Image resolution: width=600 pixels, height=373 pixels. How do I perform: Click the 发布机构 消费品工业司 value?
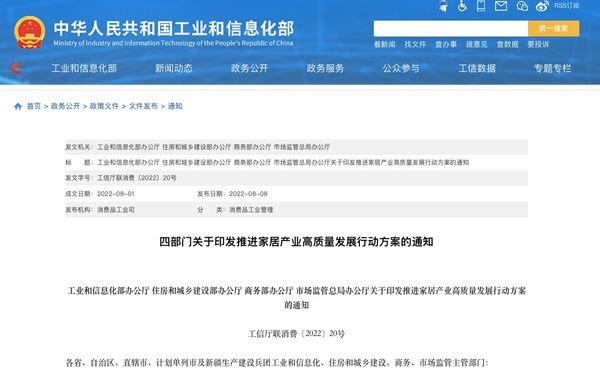[116, 210]
